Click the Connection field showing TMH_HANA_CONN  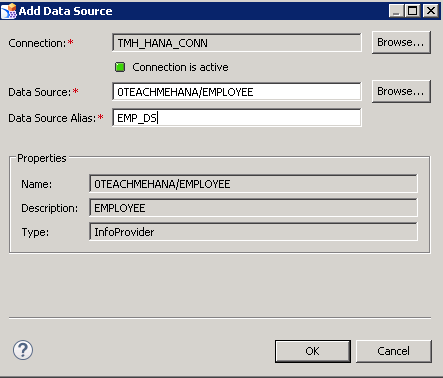pos(237,43)
